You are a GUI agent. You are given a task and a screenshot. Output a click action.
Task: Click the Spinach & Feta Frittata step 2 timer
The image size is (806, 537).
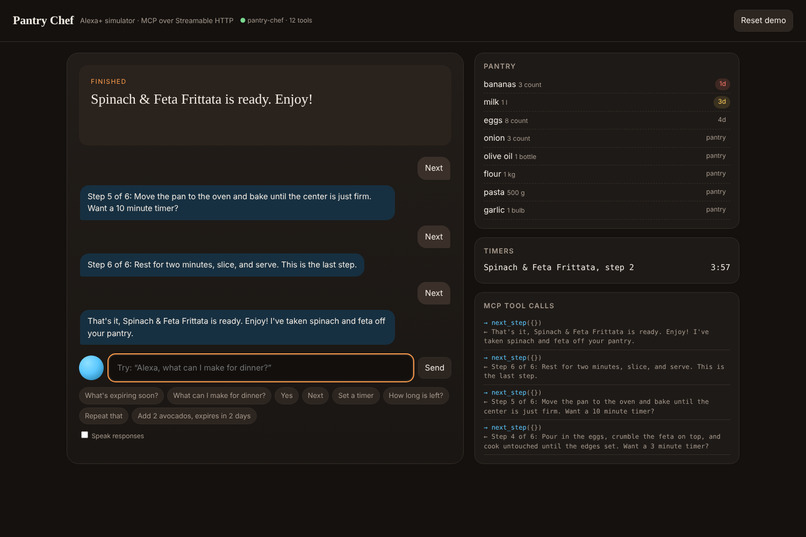(x=607, y=267)
